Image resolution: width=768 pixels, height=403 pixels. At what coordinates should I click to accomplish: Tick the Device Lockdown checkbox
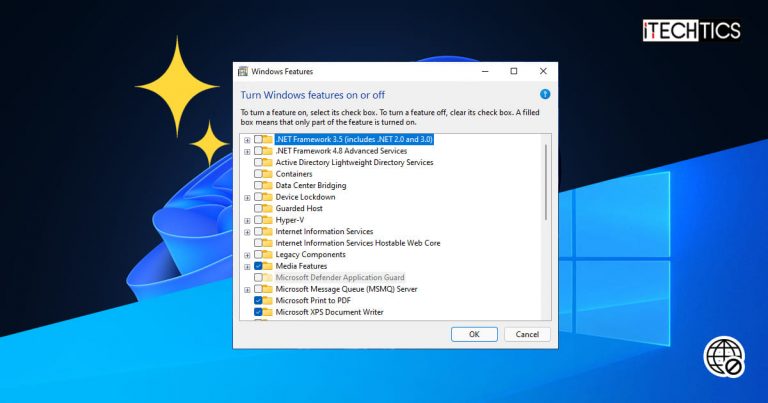coord(258,197)
